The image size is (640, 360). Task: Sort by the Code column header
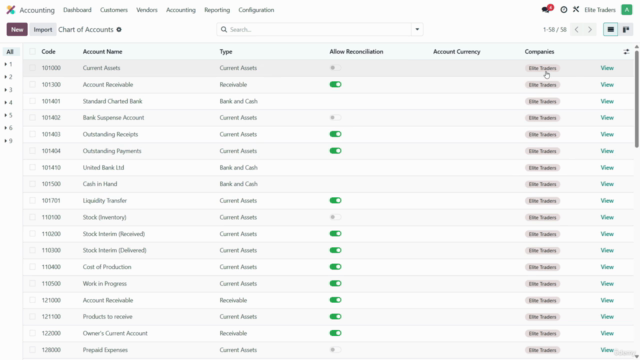[x=49, y=52]
